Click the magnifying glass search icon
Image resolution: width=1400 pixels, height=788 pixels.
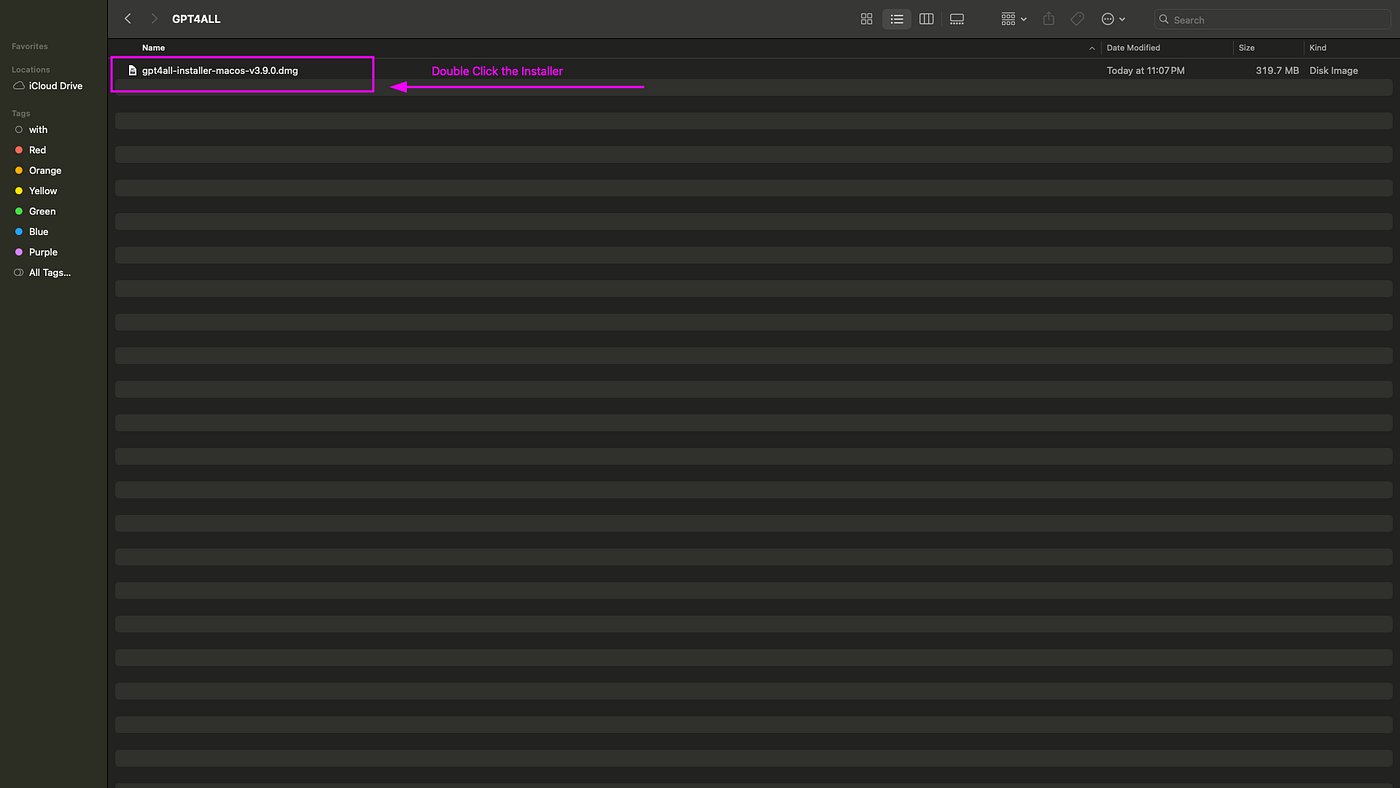pyautogui.click(x=1164, y=19)
